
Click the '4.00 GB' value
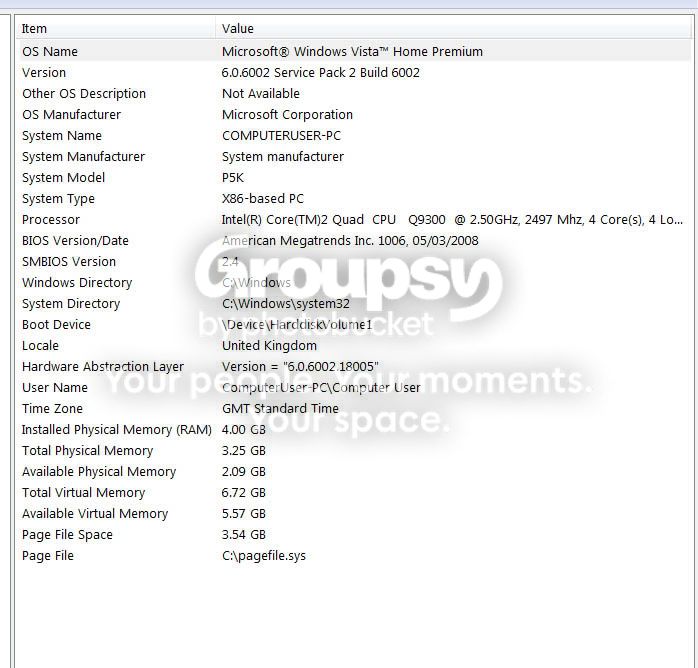click(244, 429)
